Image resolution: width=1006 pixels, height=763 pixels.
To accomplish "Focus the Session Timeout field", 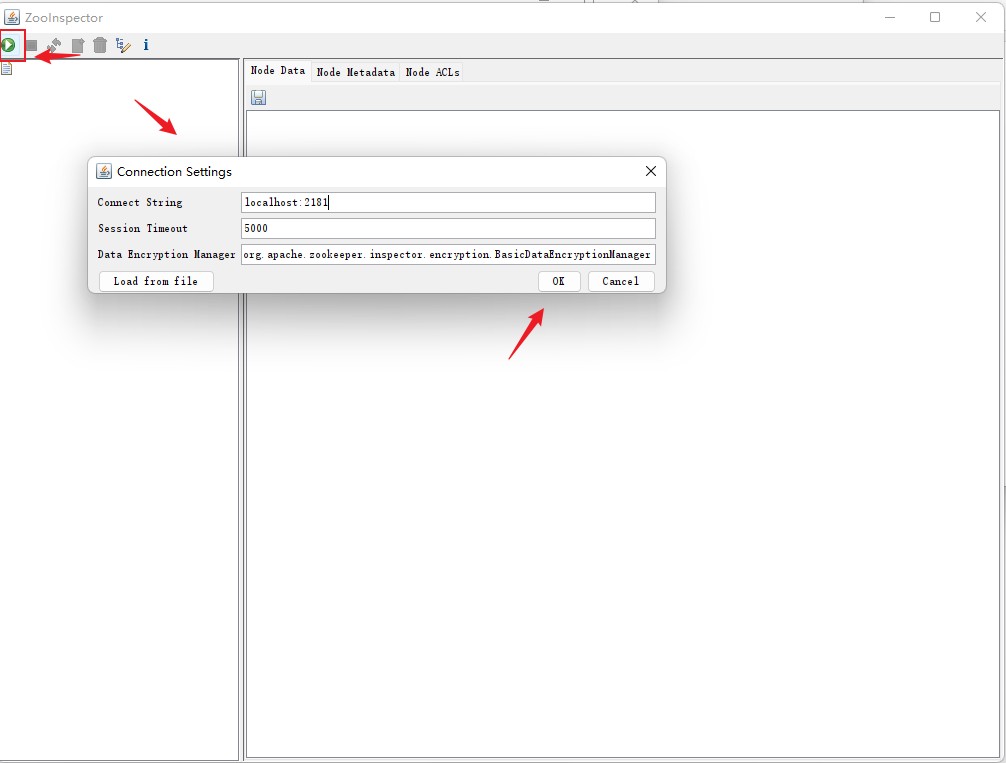I will click(x=448, y=228).
